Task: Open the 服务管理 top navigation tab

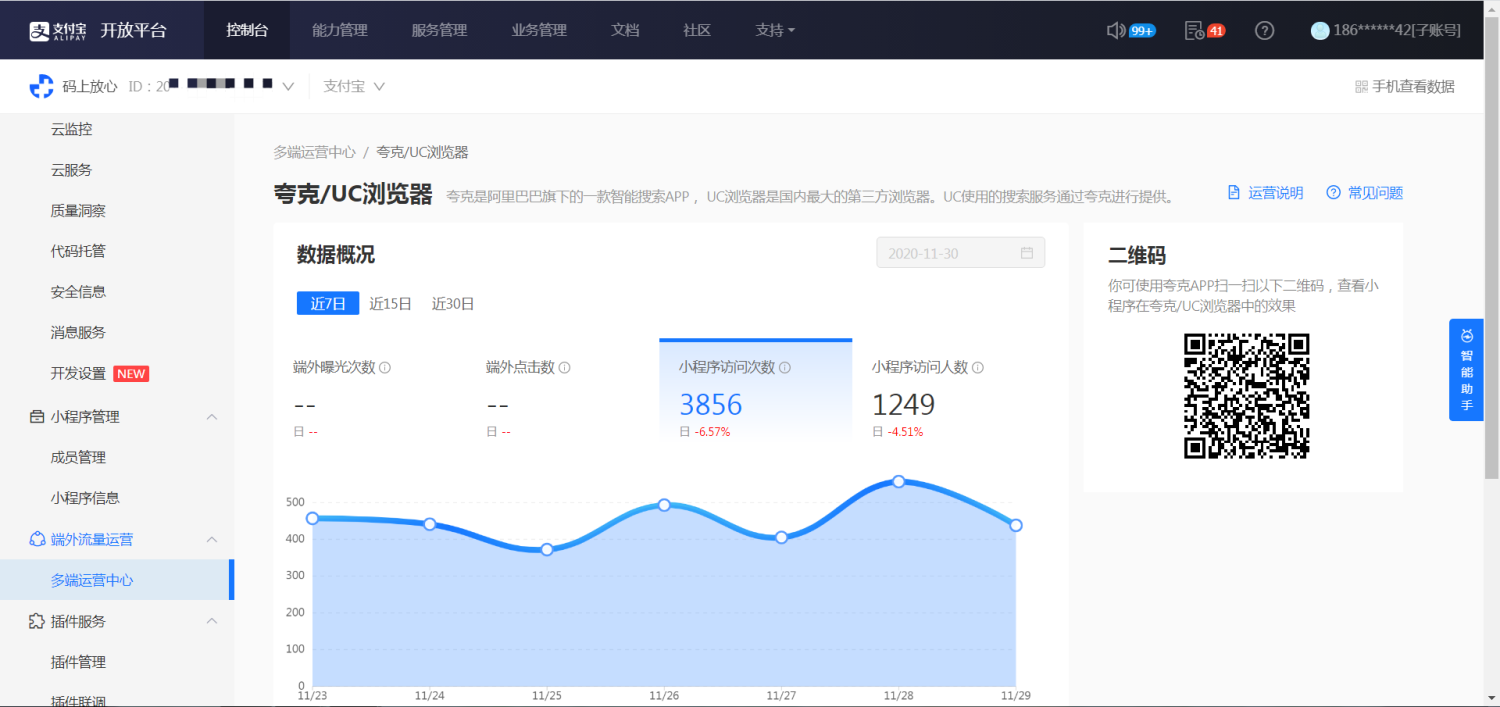Action: tap(439, 30)
